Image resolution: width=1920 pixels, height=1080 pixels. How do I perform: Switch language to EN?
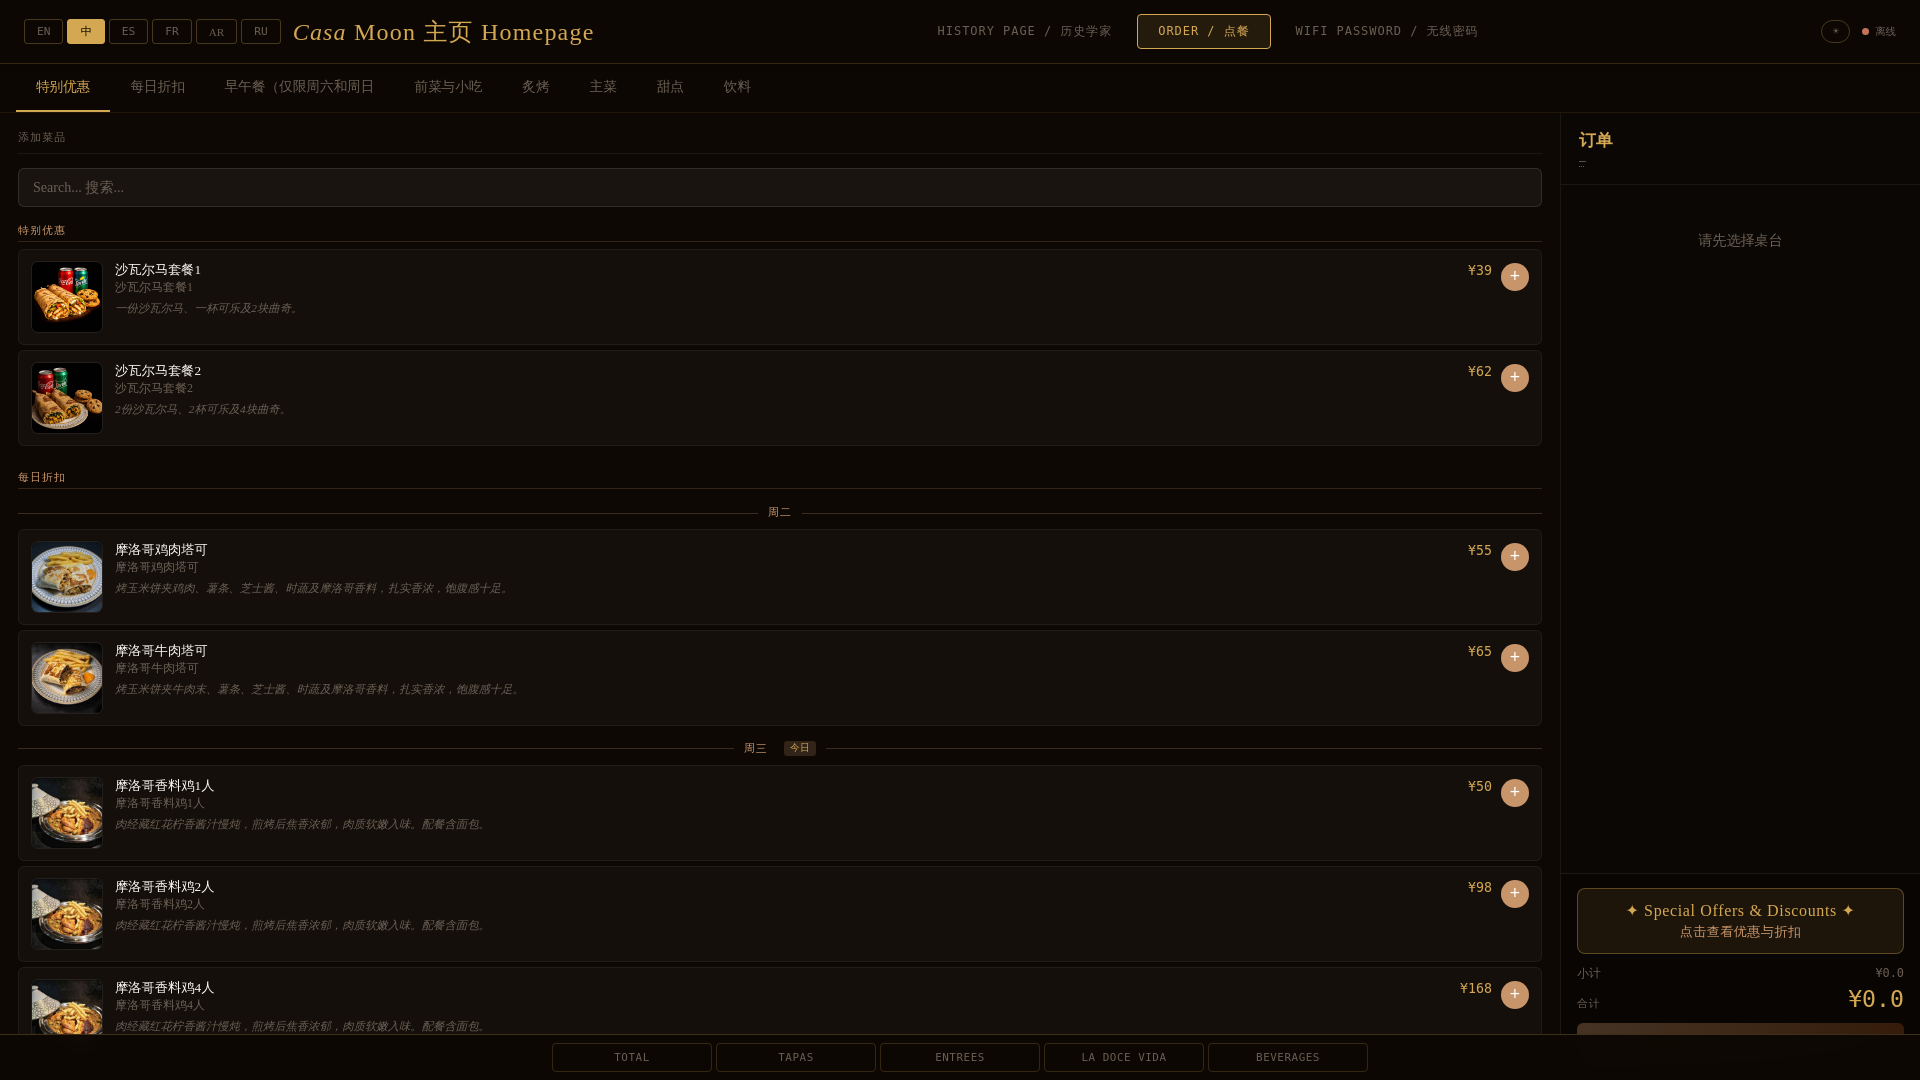point(43,32)
